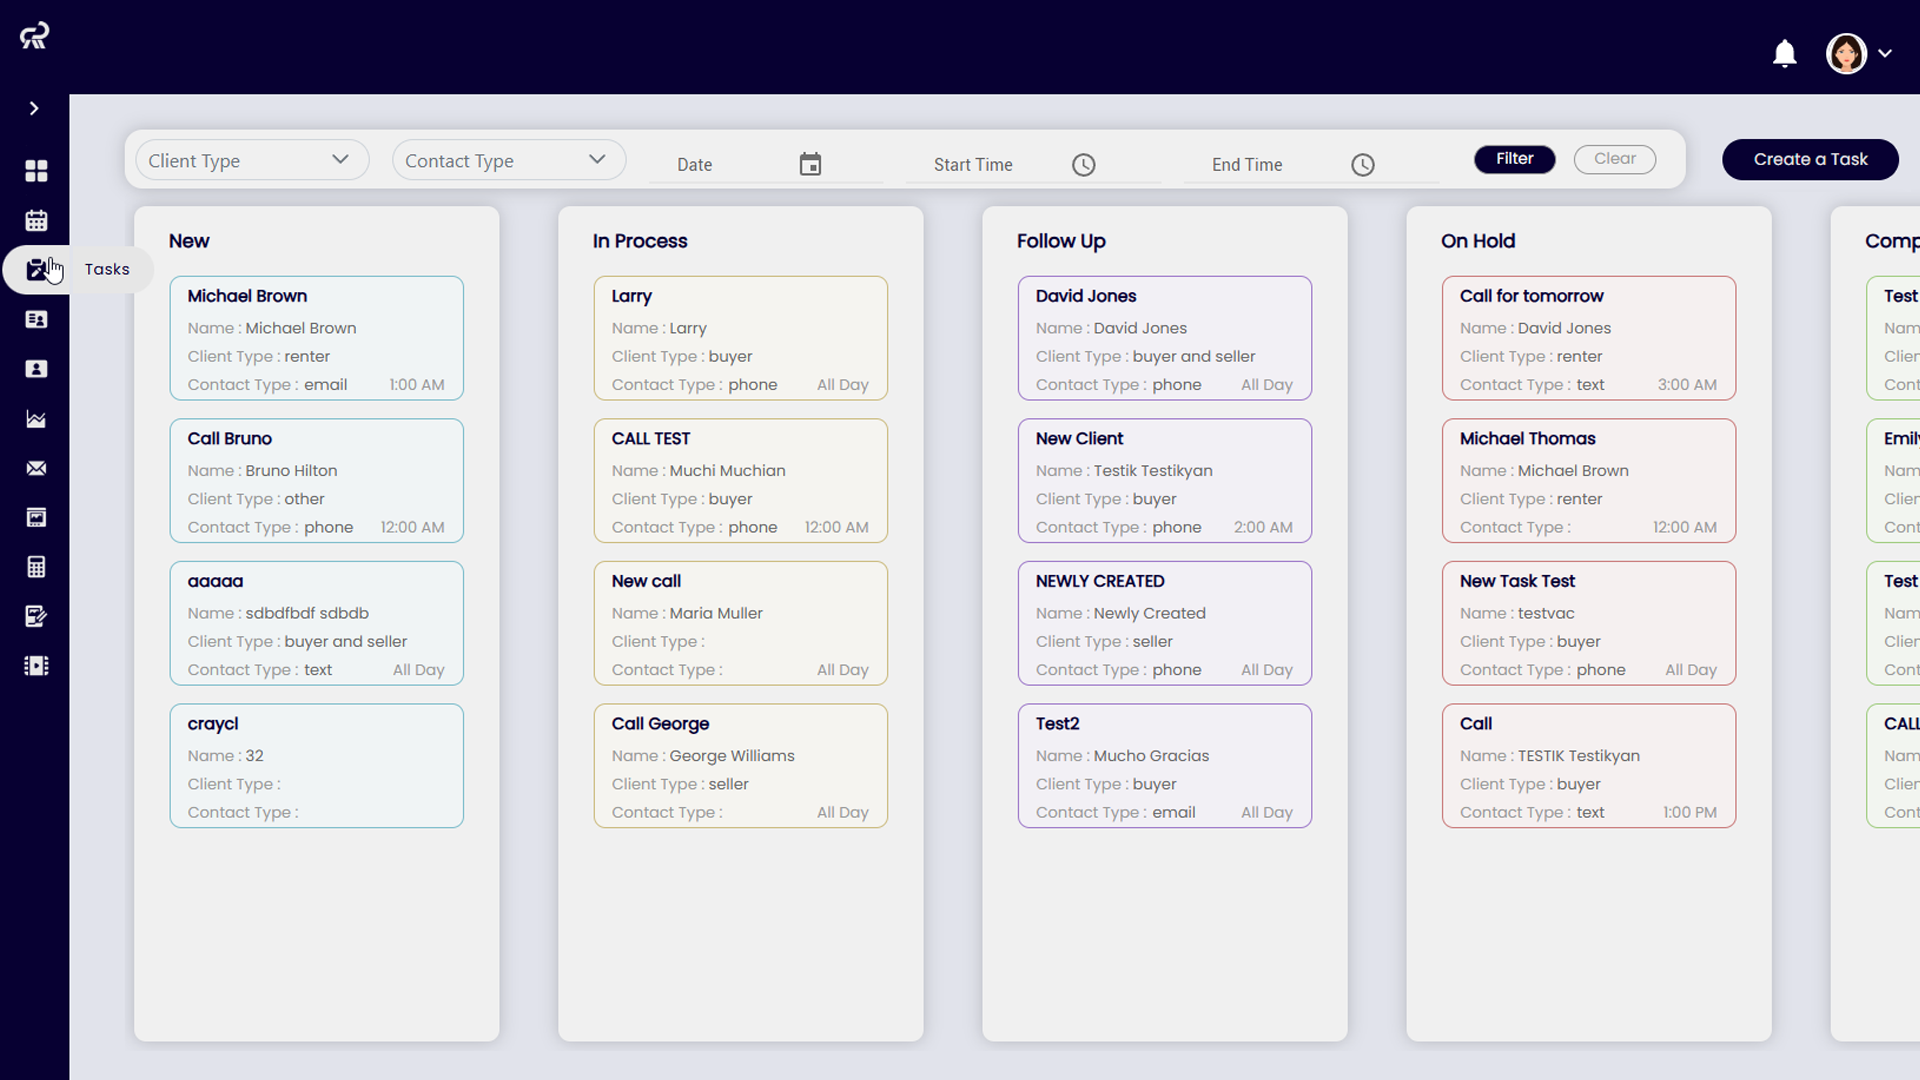The image size is (1920, 1080).
Task: Click the Create a Task button
Action: point(1809,159)
